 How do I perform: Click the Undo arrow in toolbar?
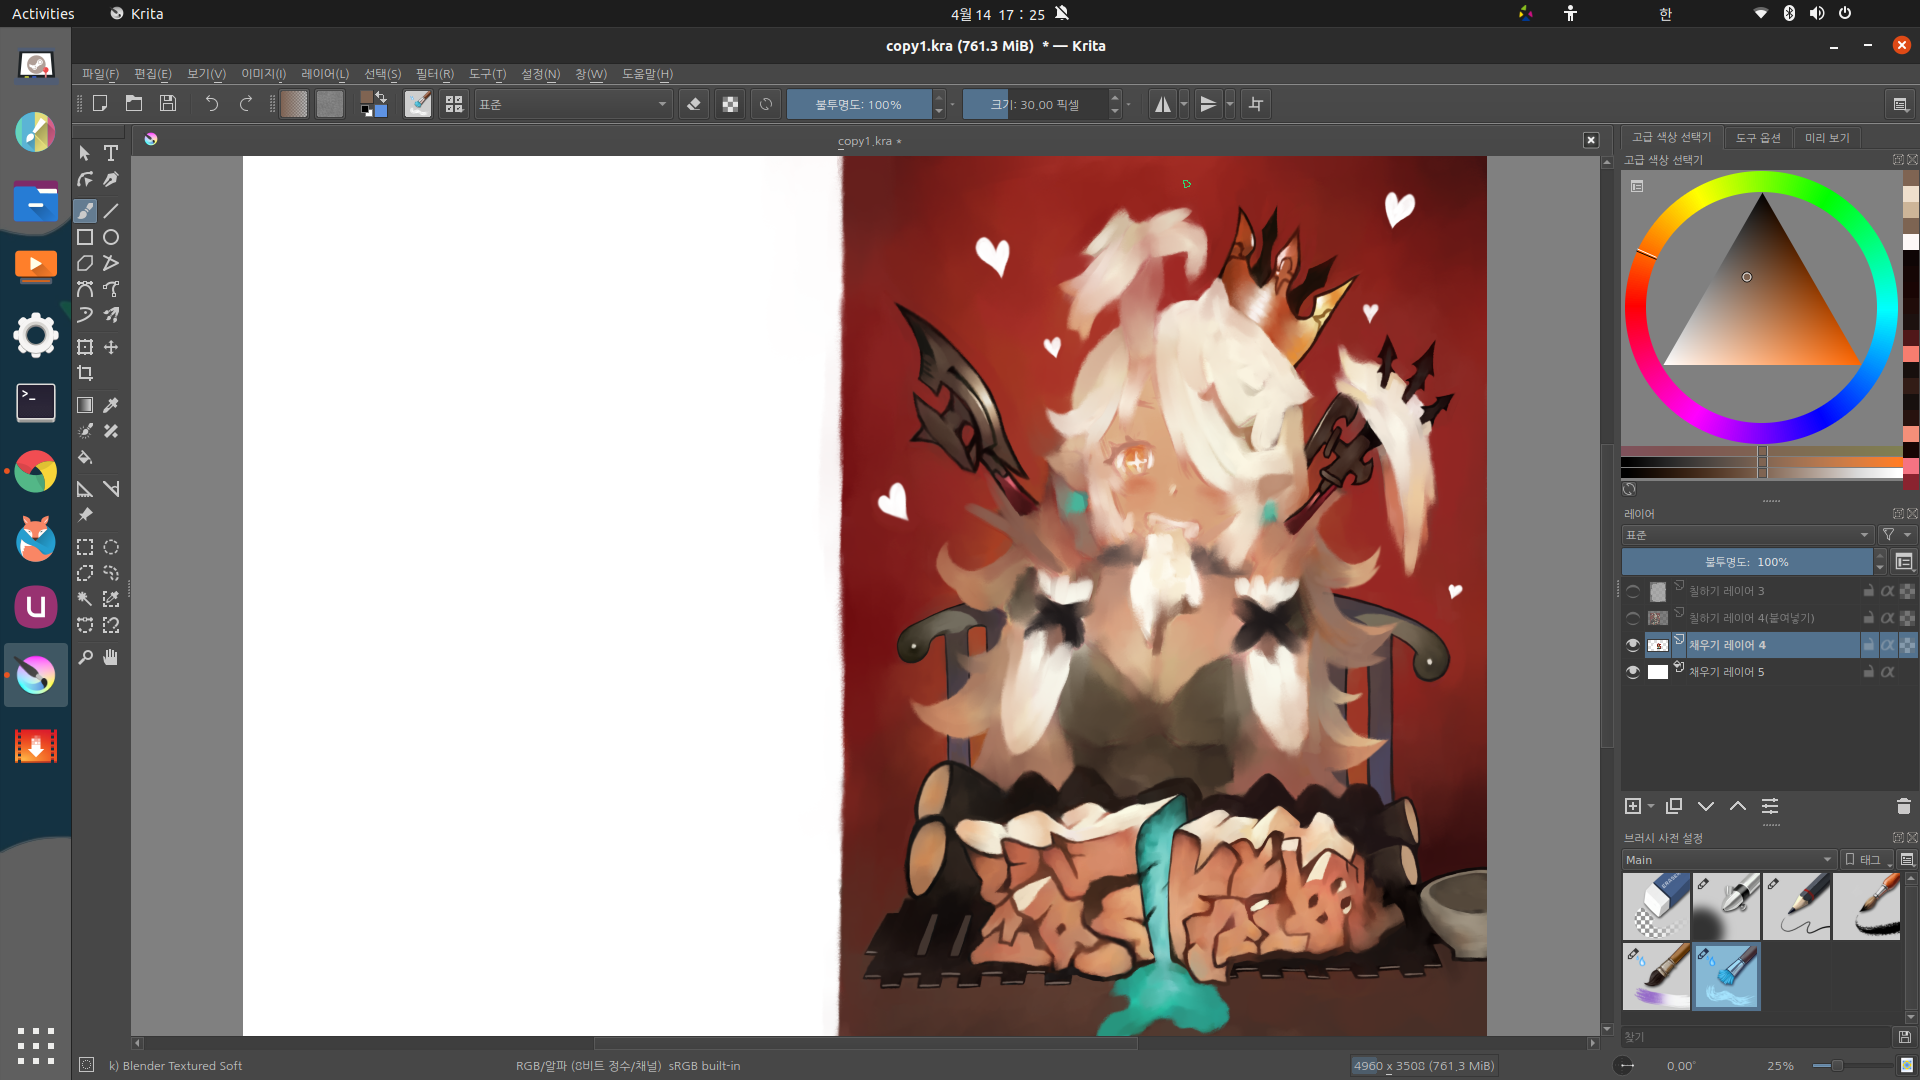[211, 103]
